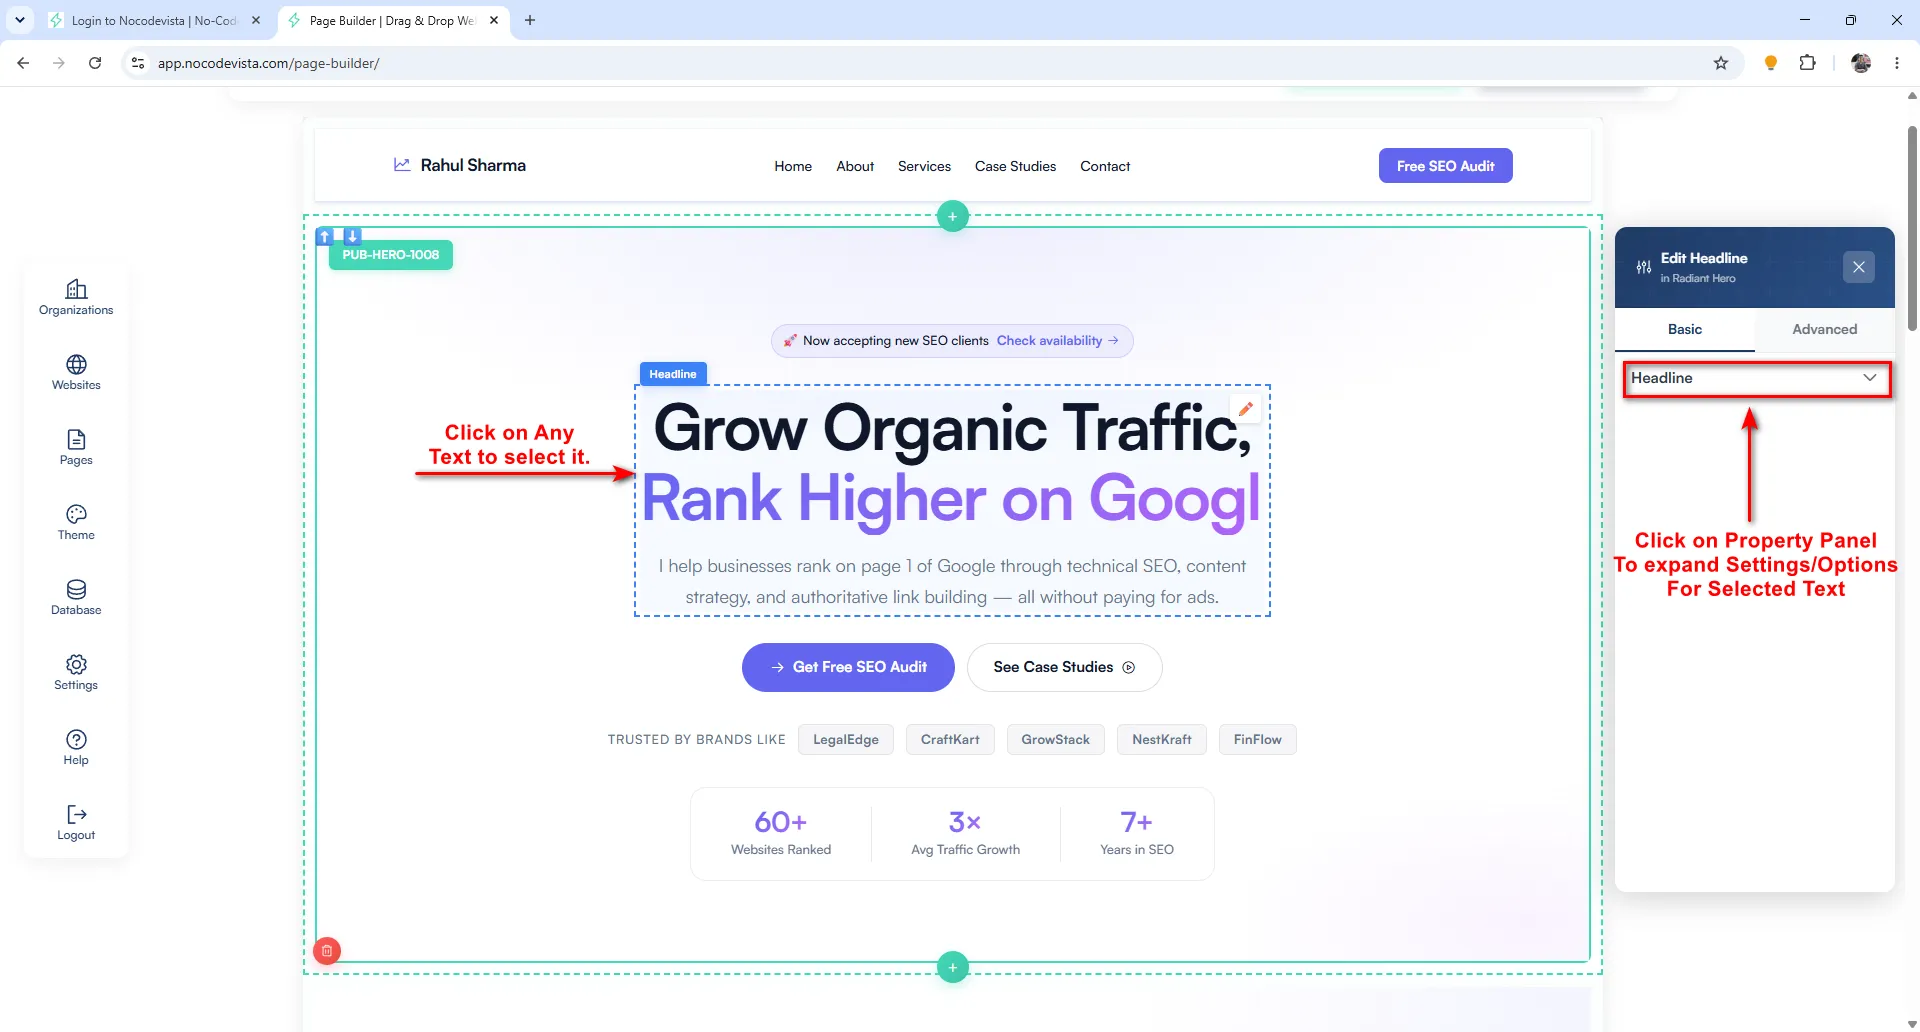The image size is (1920, 1032).
Task: Switch to the Basic tab
Action: (1685, 329)
